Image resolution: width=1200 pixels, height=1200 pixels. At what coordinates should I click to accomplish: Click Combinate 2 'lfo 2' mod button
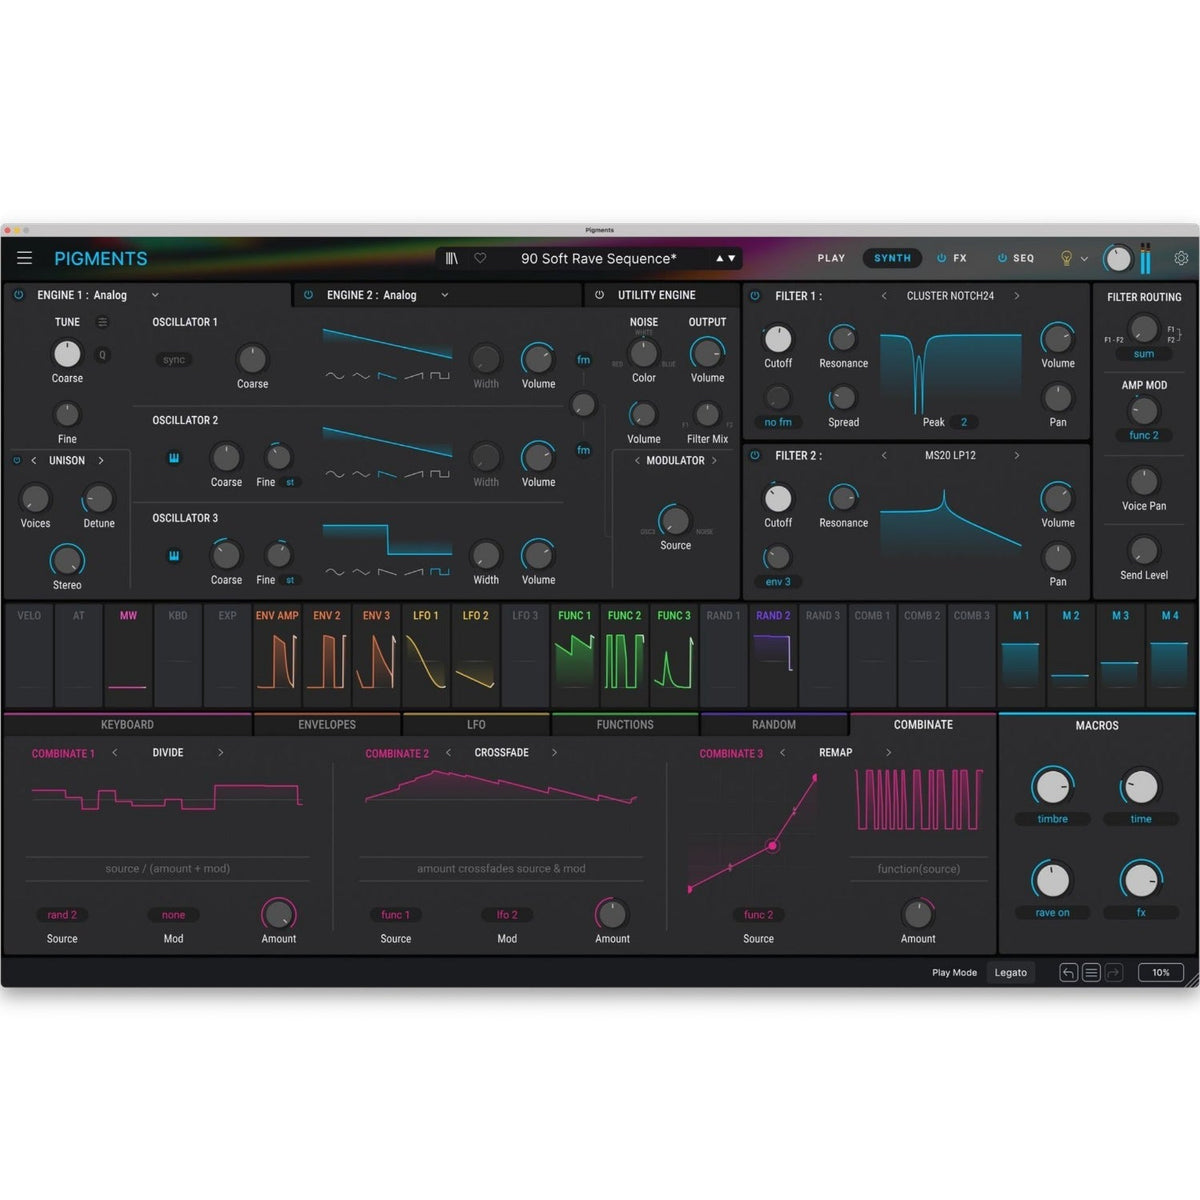(507, 915)
